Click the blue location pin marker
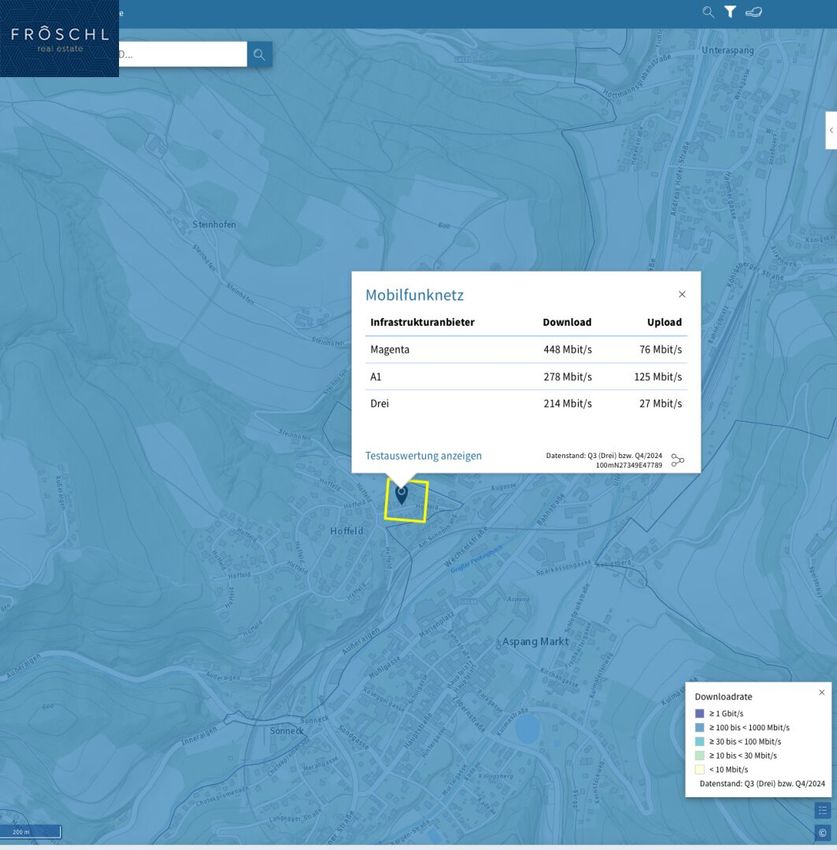This screenshot has width=837, height=850. coord(402,494)
